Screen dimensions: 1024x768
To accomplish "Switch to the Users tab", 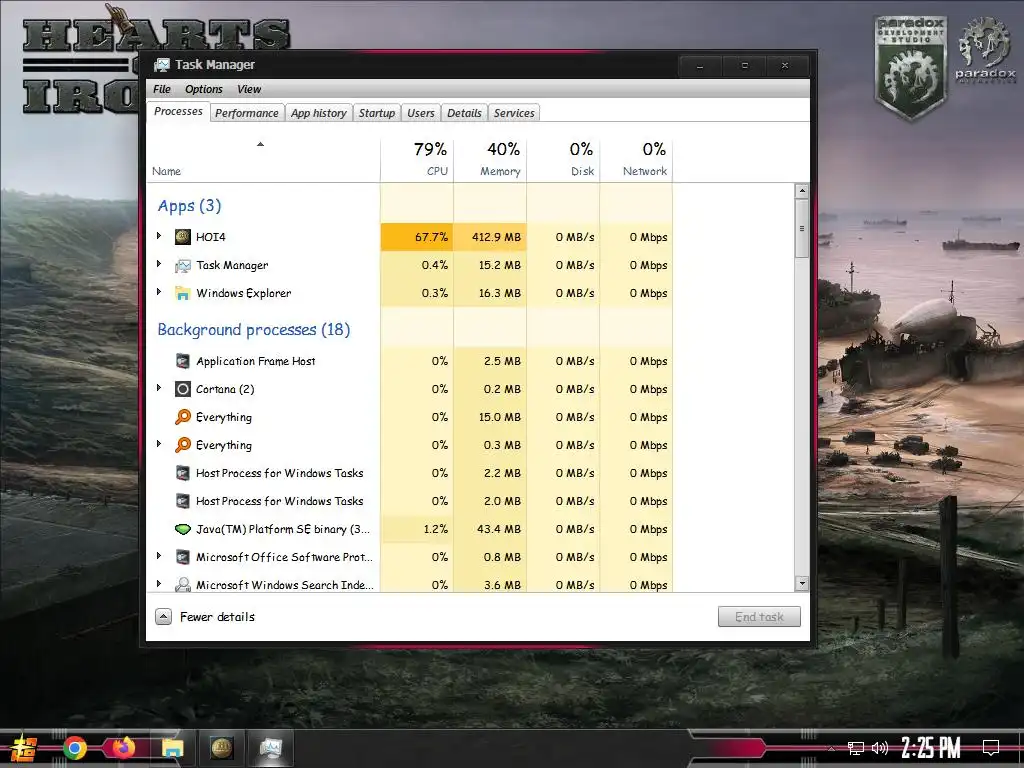I will point(421,113).
